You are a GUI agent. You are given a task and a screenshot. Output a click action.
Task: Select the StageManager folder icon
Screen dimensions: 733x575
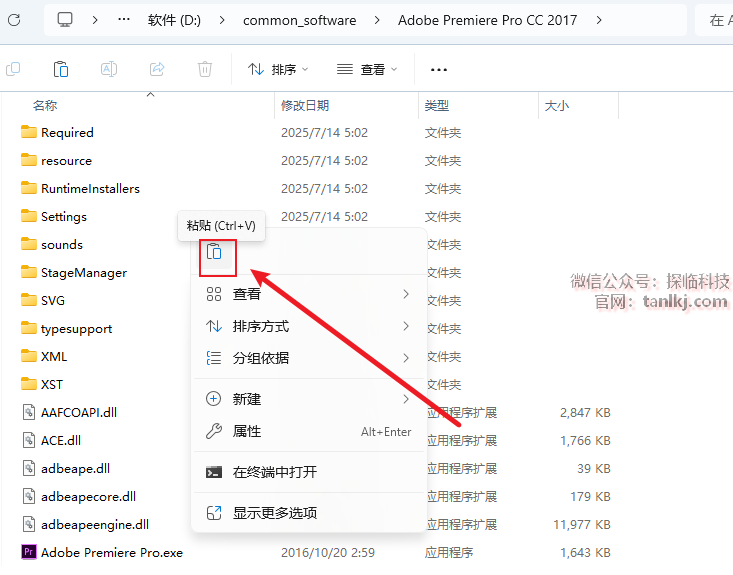[x=29, y=273]
